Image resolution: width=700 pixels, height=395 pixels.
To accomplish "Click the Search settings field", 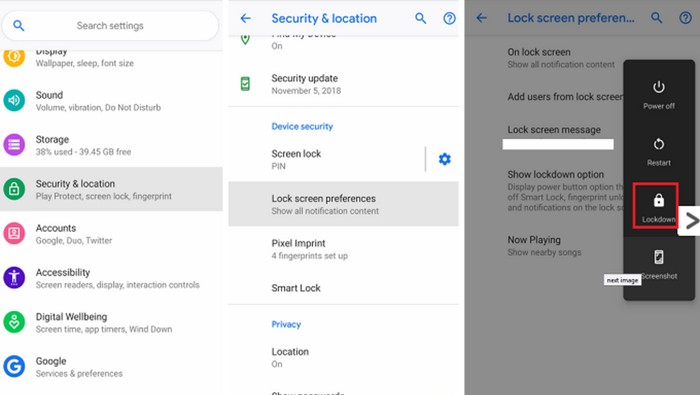I will (110, 26).
